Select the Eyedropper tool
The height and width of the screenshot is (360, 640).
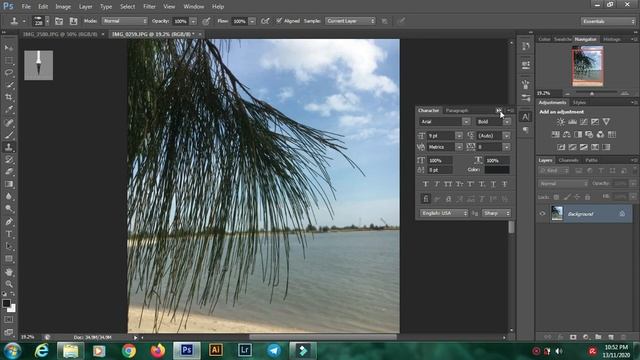9,109
